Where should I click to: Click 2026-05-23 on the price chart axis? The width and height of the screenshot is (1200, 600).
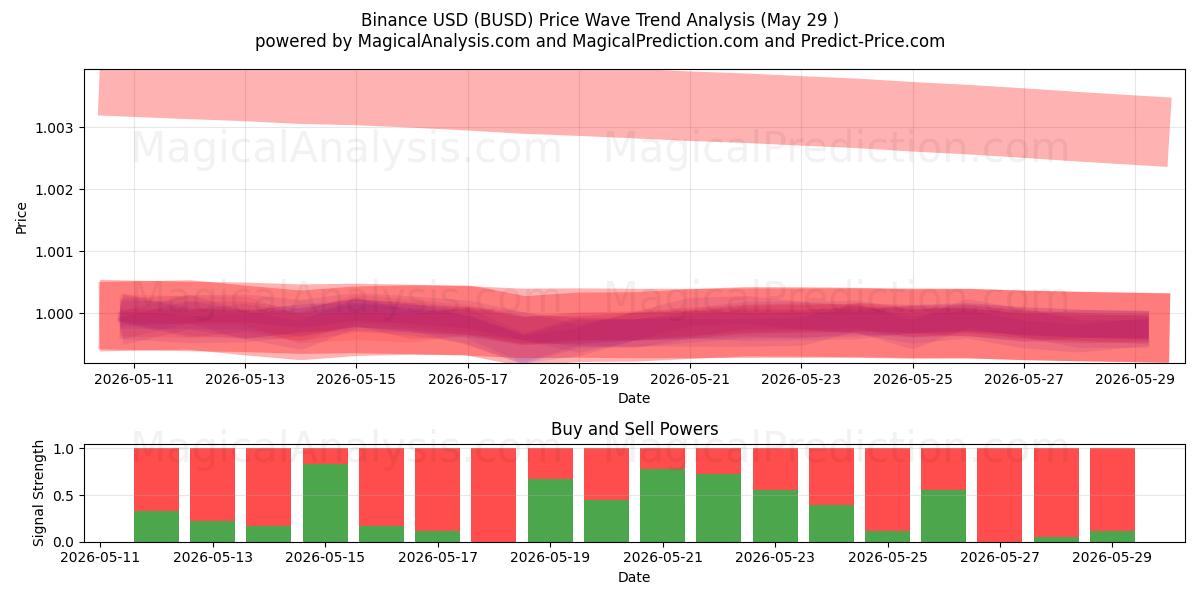801,379
